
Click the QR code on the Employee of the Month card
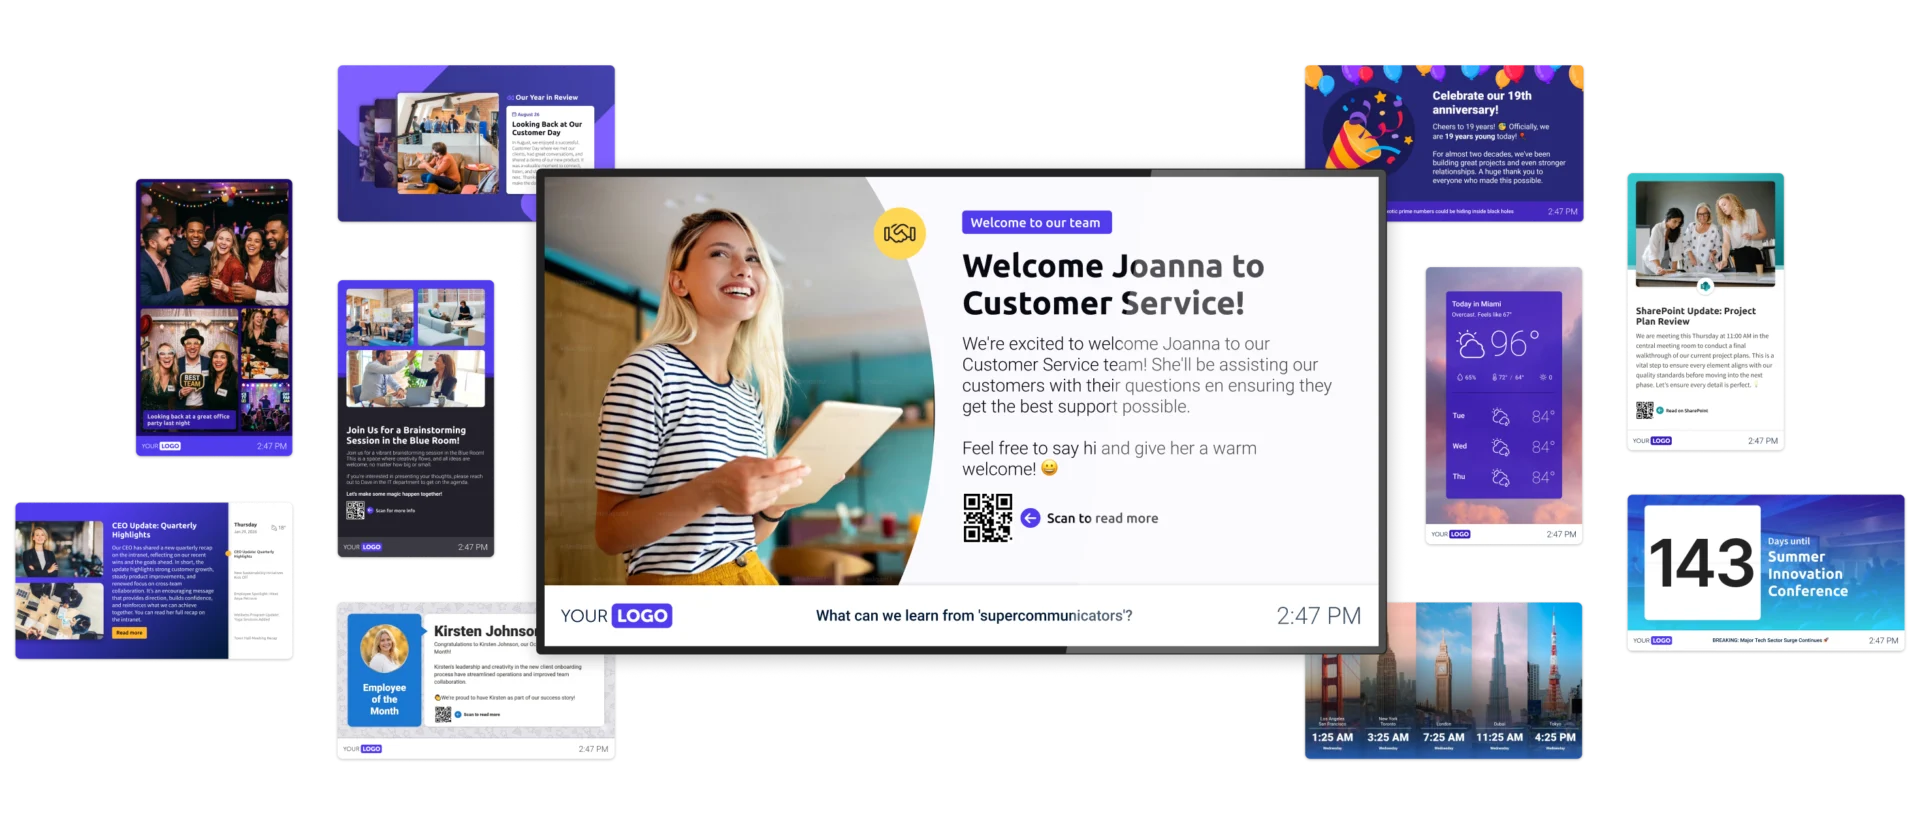pos(443,714)
